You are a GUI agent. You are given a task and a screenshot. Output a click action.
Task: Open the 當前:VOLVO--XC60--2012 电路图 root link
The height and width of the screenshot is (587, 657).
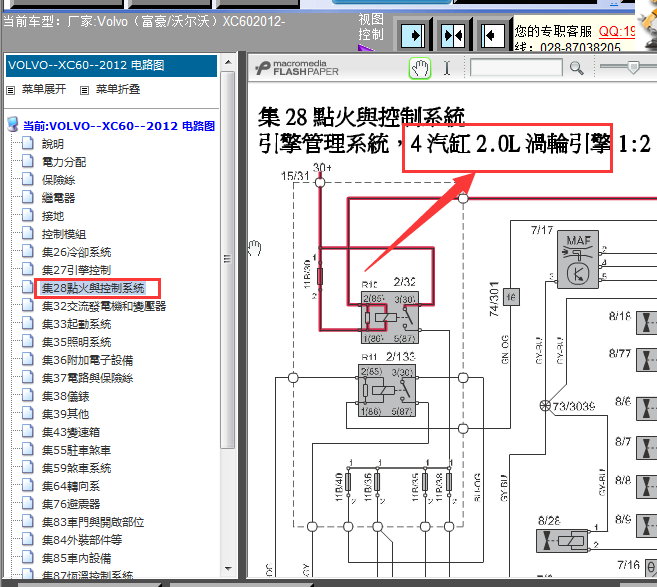(x=119, y=126)
